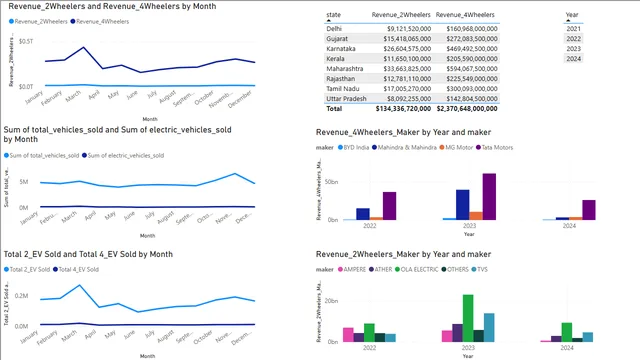Click Tata Motors bar for 2024

pos(589,210)
